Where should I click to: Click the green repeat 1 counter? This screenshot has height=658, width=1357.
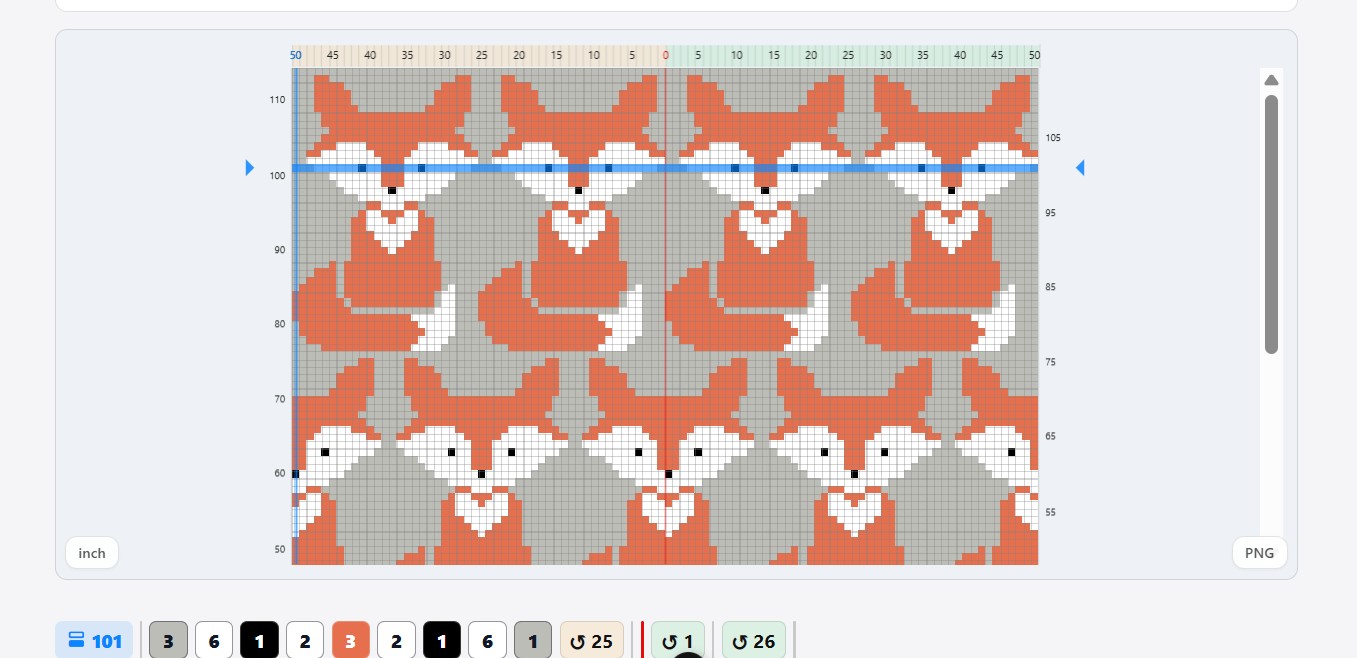(x=679, y=641)
